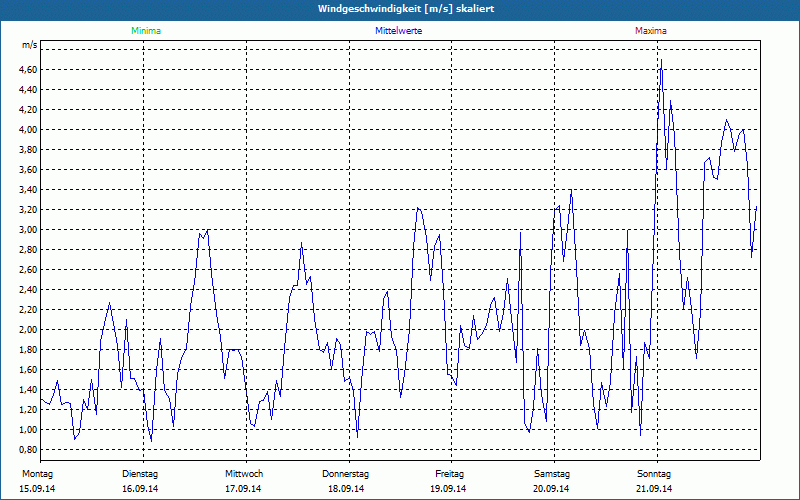Click the 3,00 y-axis value
Screen dimensions: 800x500
point(29,230)
